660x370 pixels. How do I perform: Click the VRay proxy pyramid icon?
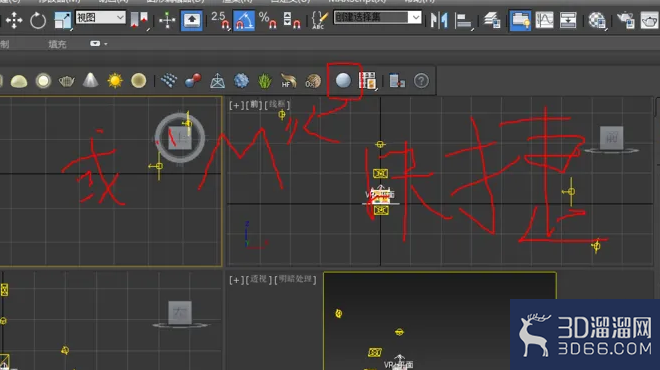click(x=217, y=80)
